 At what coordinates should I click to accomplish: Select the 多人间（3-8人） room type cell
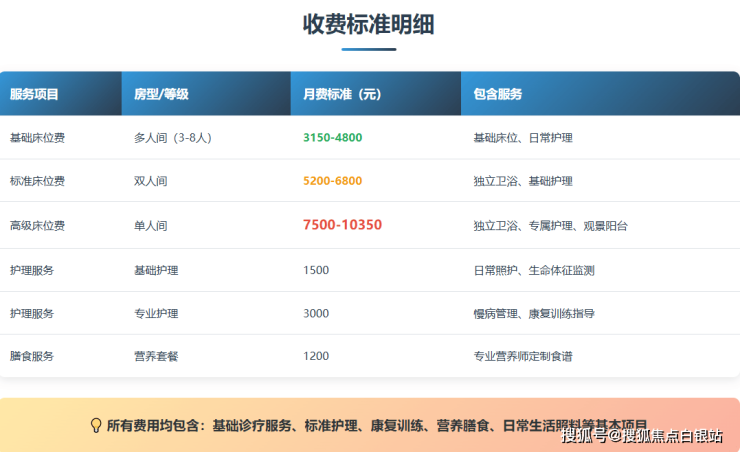173,138
